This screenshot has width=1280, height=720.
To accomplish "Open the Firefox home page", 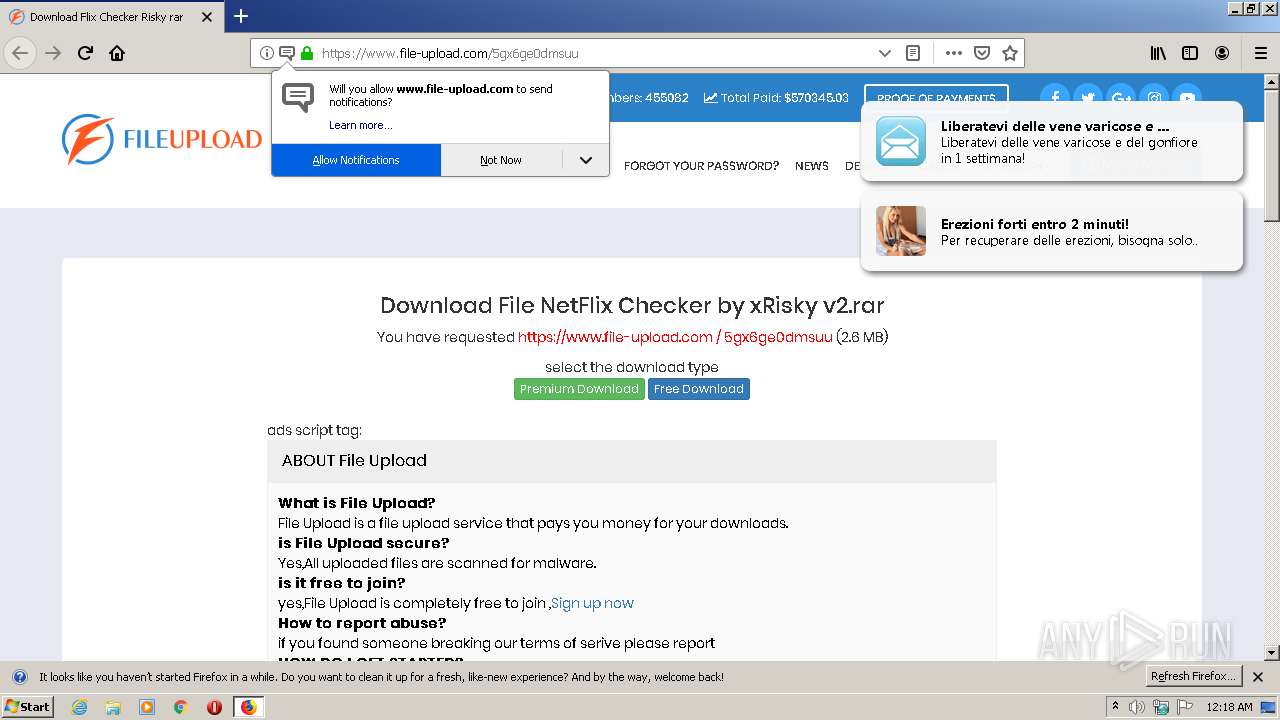I will (117, 53).
